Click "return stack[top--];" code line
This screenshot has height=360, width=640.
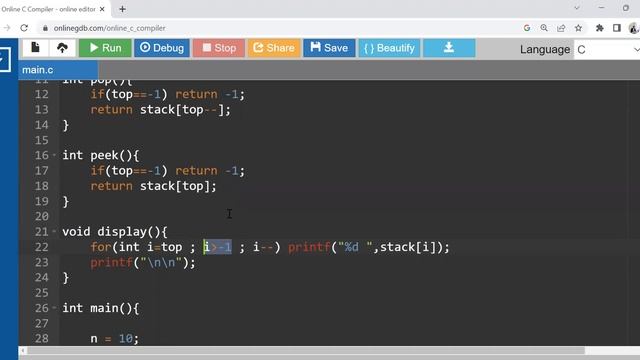(160, 109)
